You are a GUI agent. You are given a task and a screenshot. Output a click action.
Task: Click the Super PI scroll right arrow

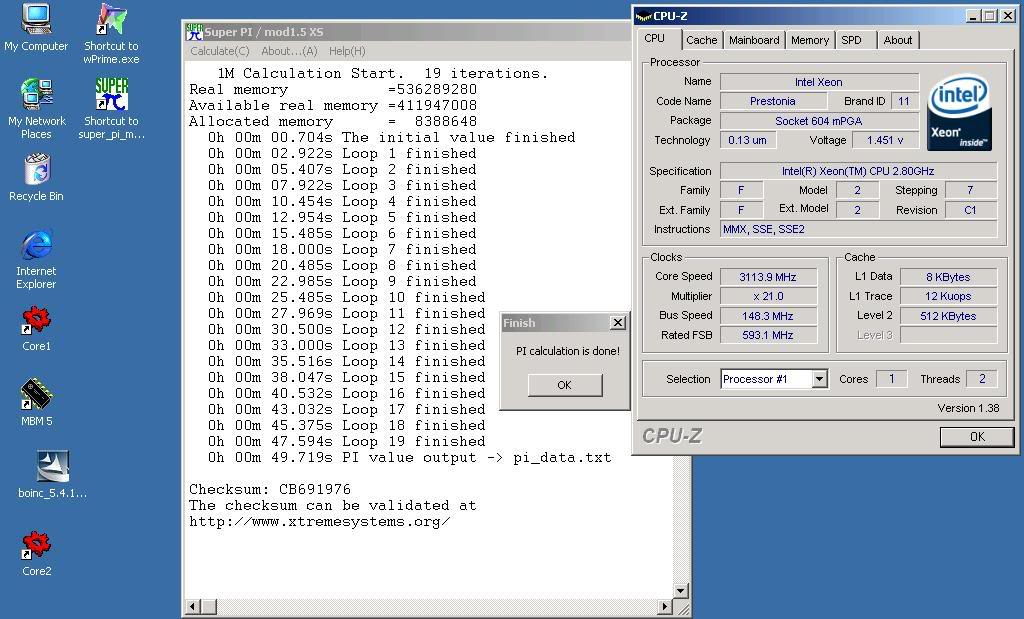[665, 607]
